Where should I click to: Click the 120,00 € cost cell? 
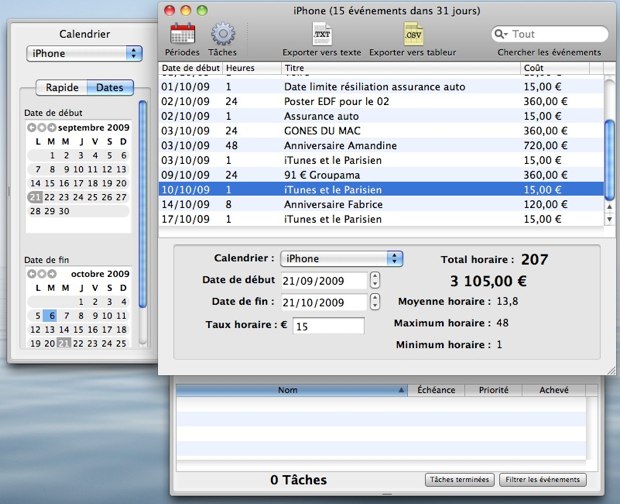point(545,204)
